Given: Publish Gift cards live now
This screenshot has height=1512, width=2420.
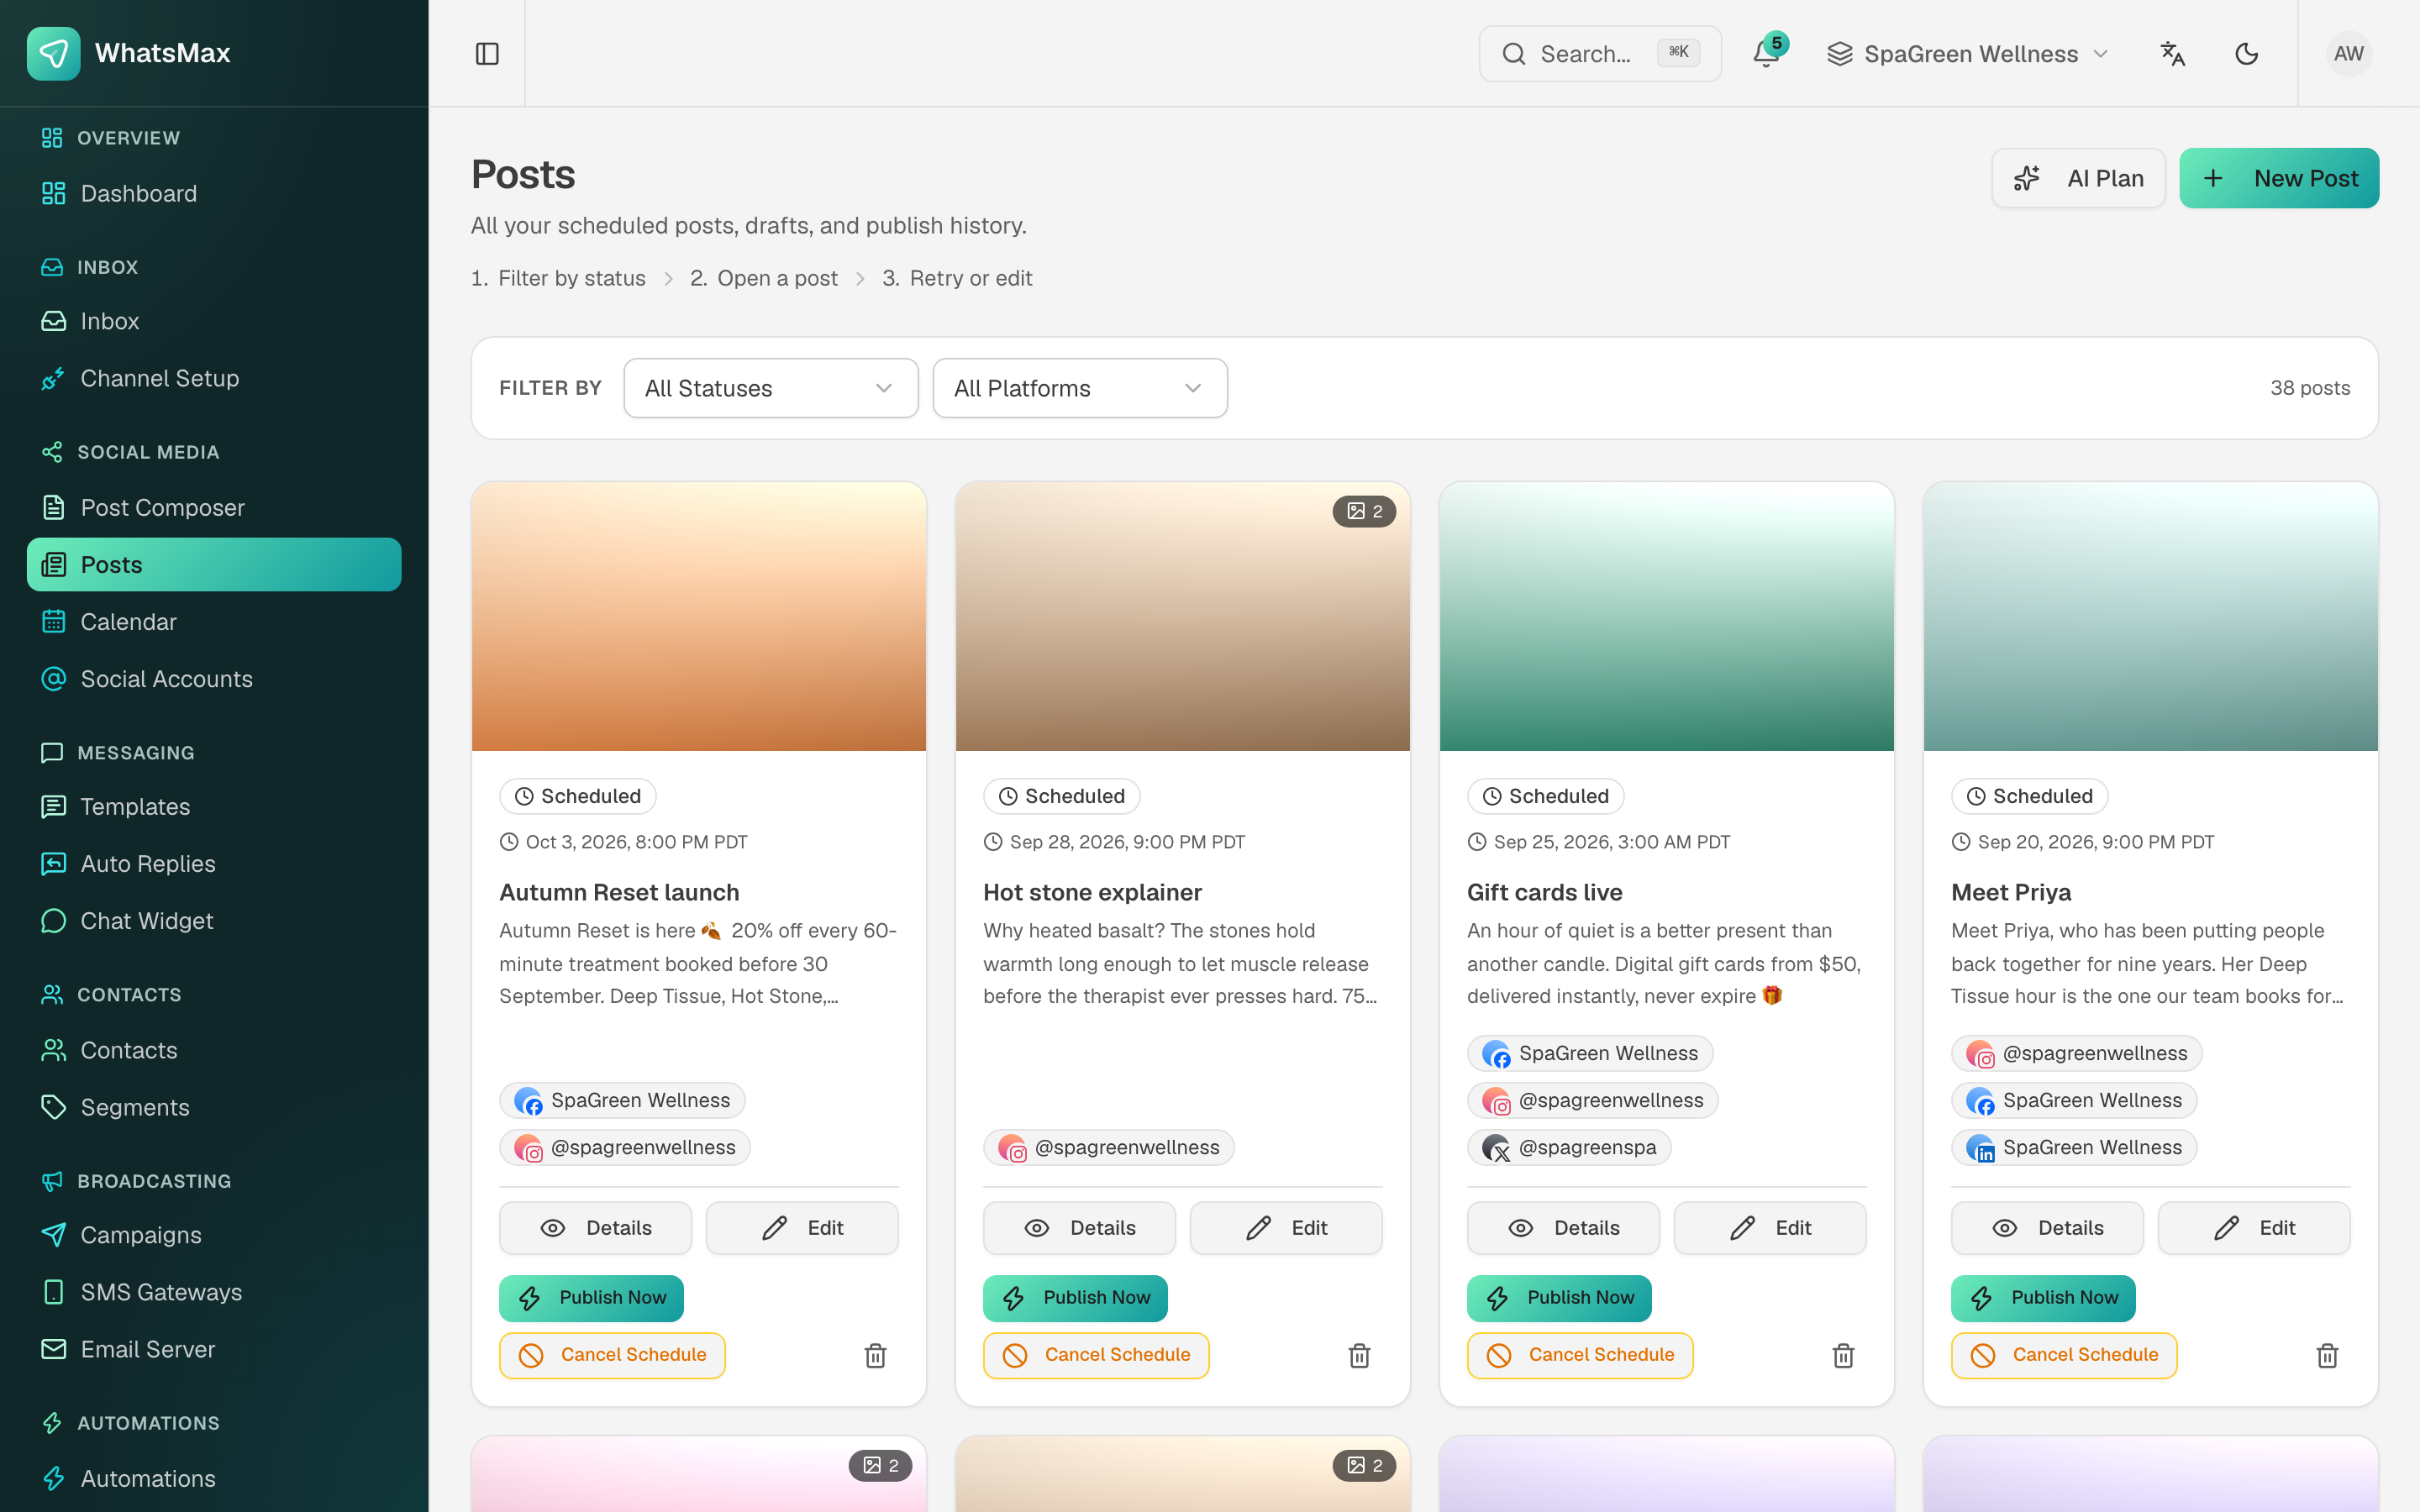Looking at the screenshot, I should pos(1559,1298).
